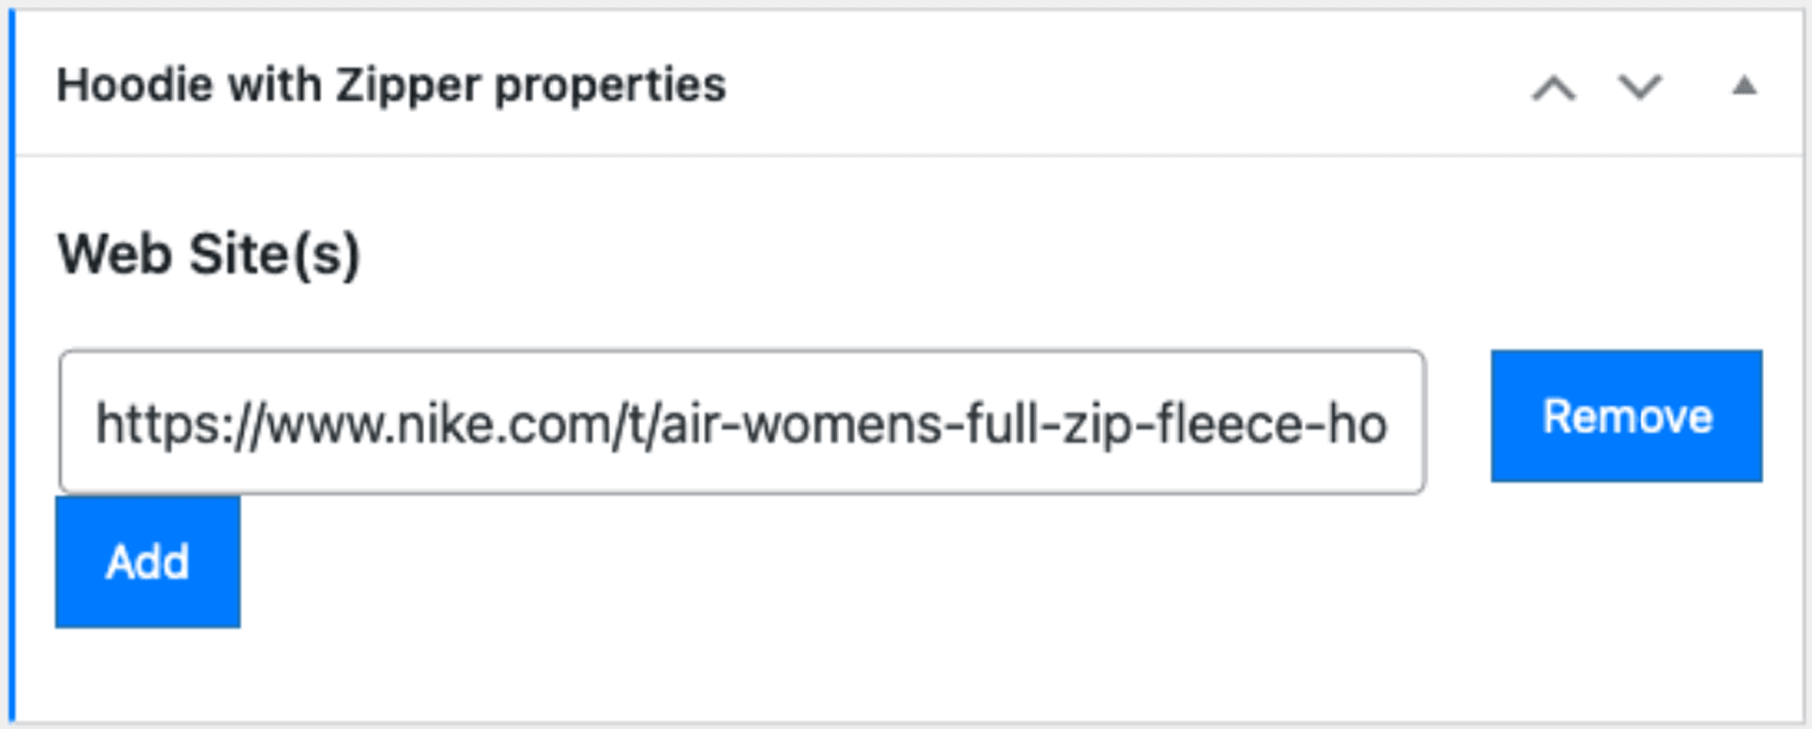Move the Hoodie with Zipper panel up
This screenshot has height=729, width=1812.
pyautogui.click(x=1553, y=88)
